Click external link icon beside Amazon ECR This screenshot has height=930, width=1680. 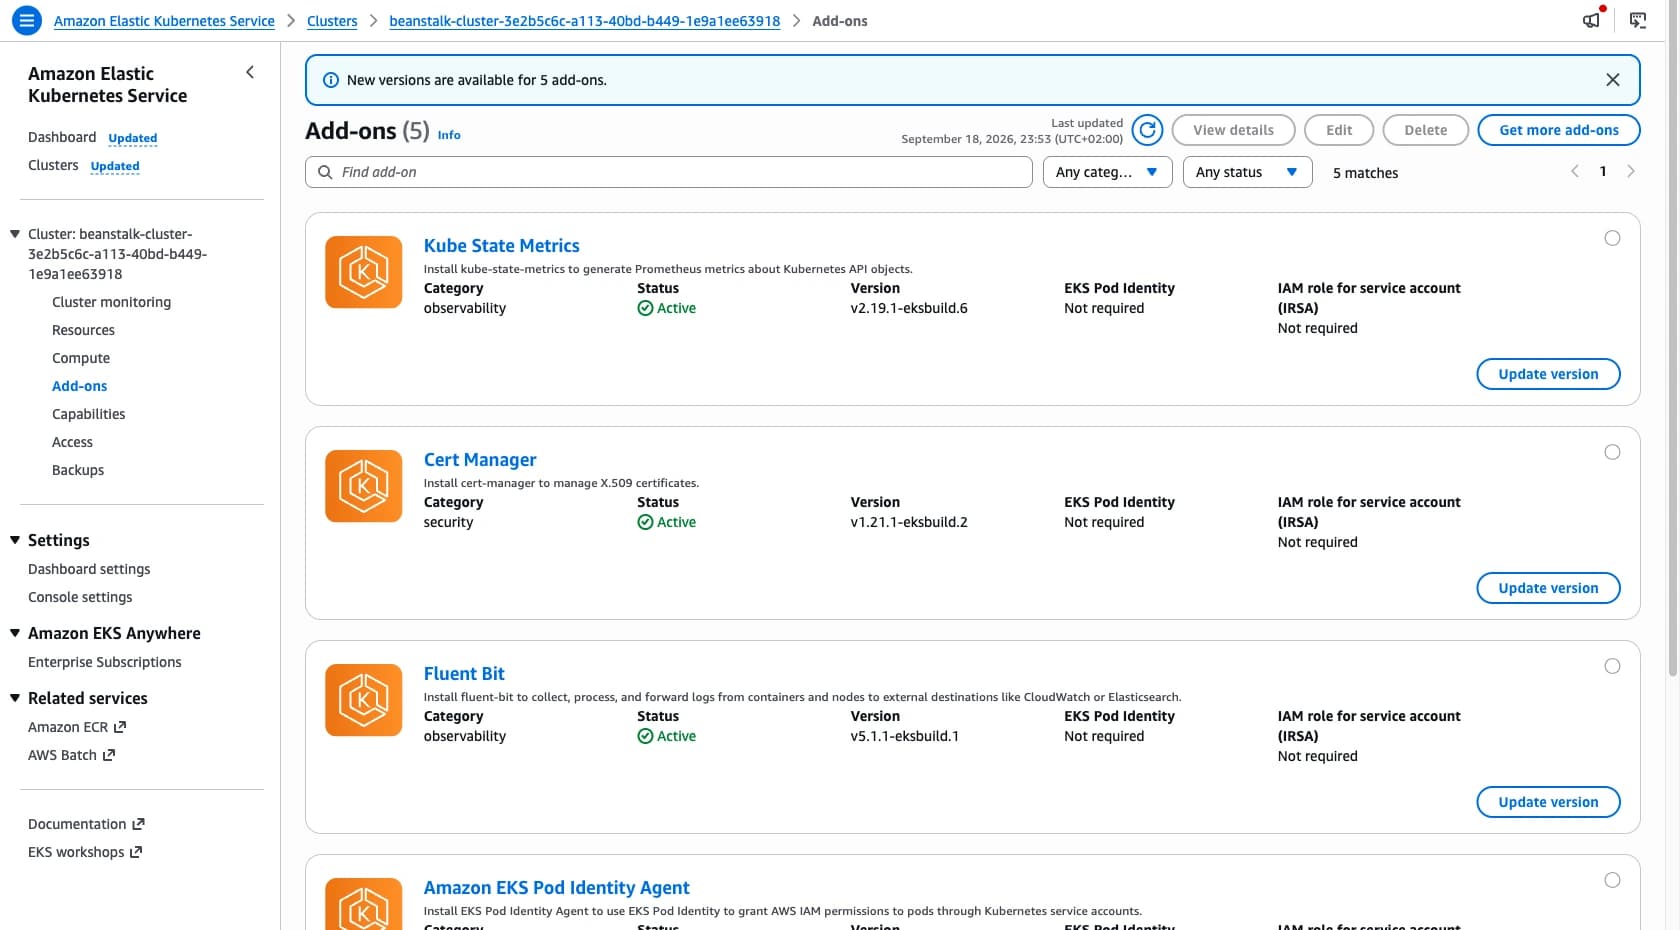click(120, 727)
